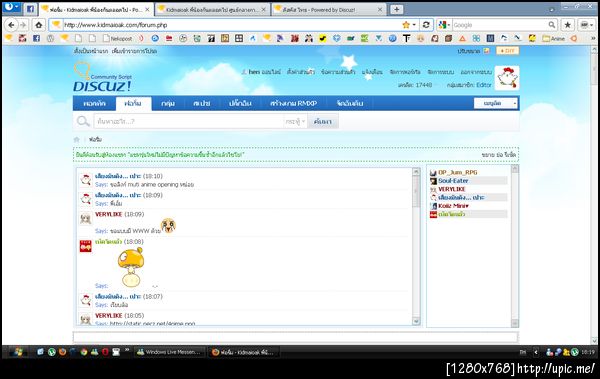Select Koiiz Mini in the online users list

click(x=453, y=206)
